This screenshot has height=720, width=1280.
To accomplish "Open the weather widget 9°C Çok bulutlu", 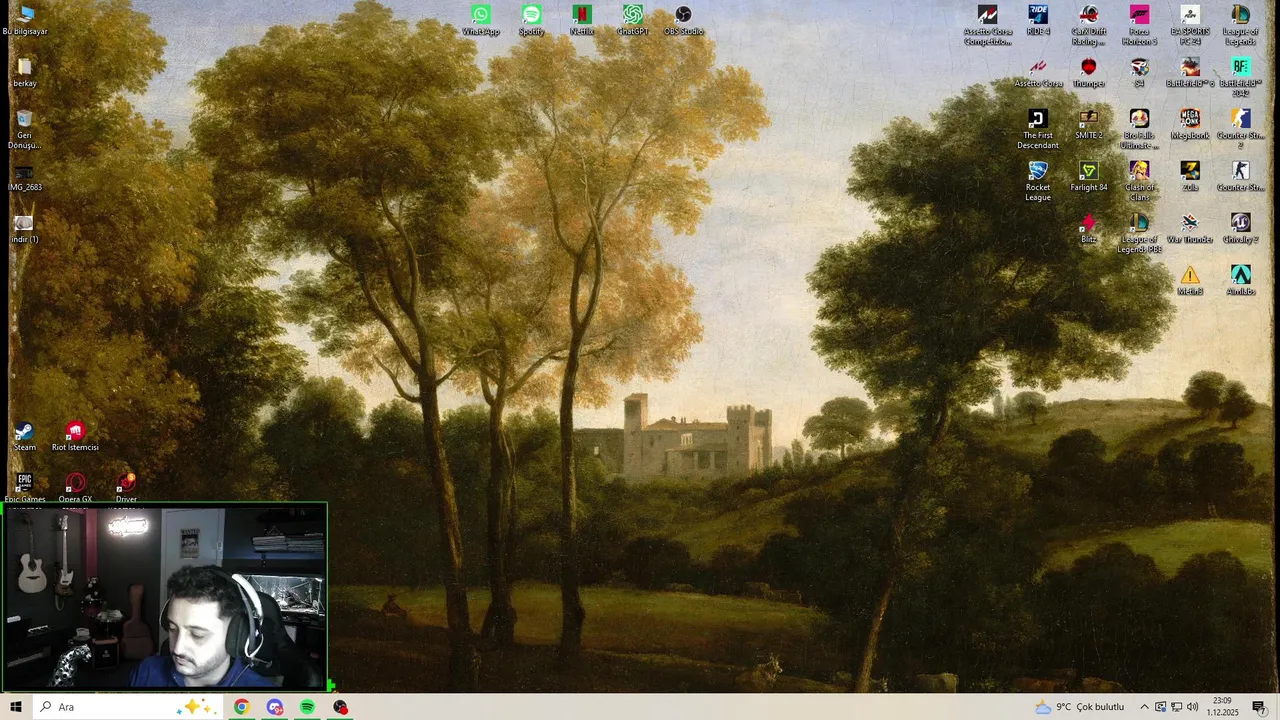I will (1080, 707).
